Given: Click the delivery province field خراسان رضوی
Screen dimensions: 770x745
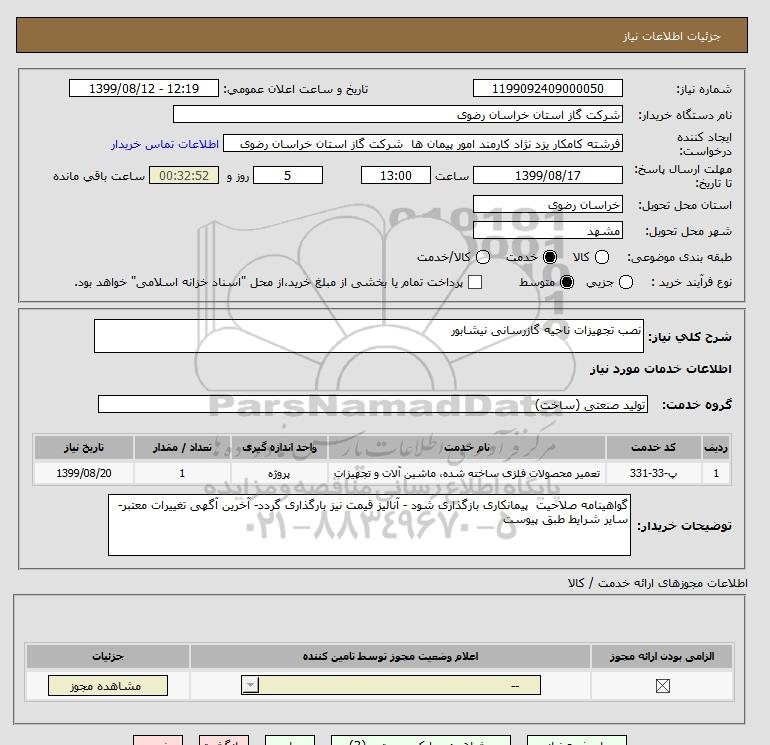Looking at the screenshot, I should pos(548,204).
